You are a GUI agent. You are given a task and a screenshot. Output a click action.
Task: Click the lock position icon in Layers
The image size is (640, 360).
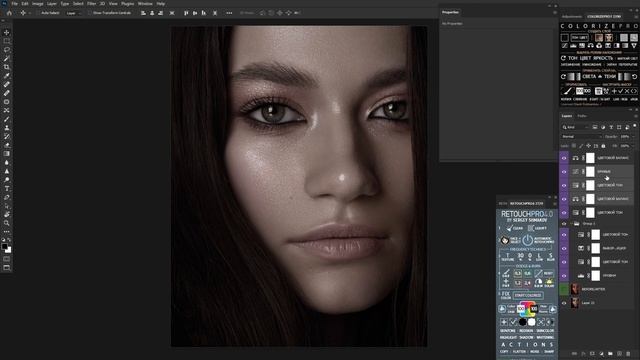pyautogui.click(x=588, y=146)
